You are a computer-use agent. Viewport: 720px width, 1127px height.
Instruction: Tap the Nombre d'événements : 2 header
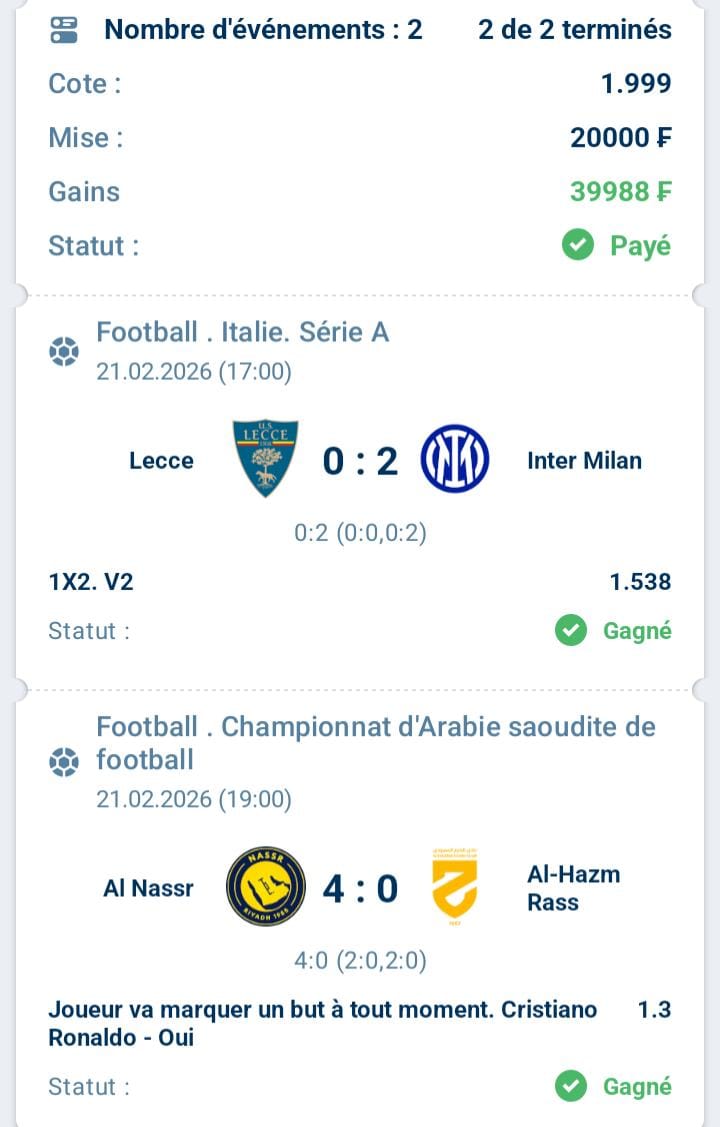[x=263, y=30]
